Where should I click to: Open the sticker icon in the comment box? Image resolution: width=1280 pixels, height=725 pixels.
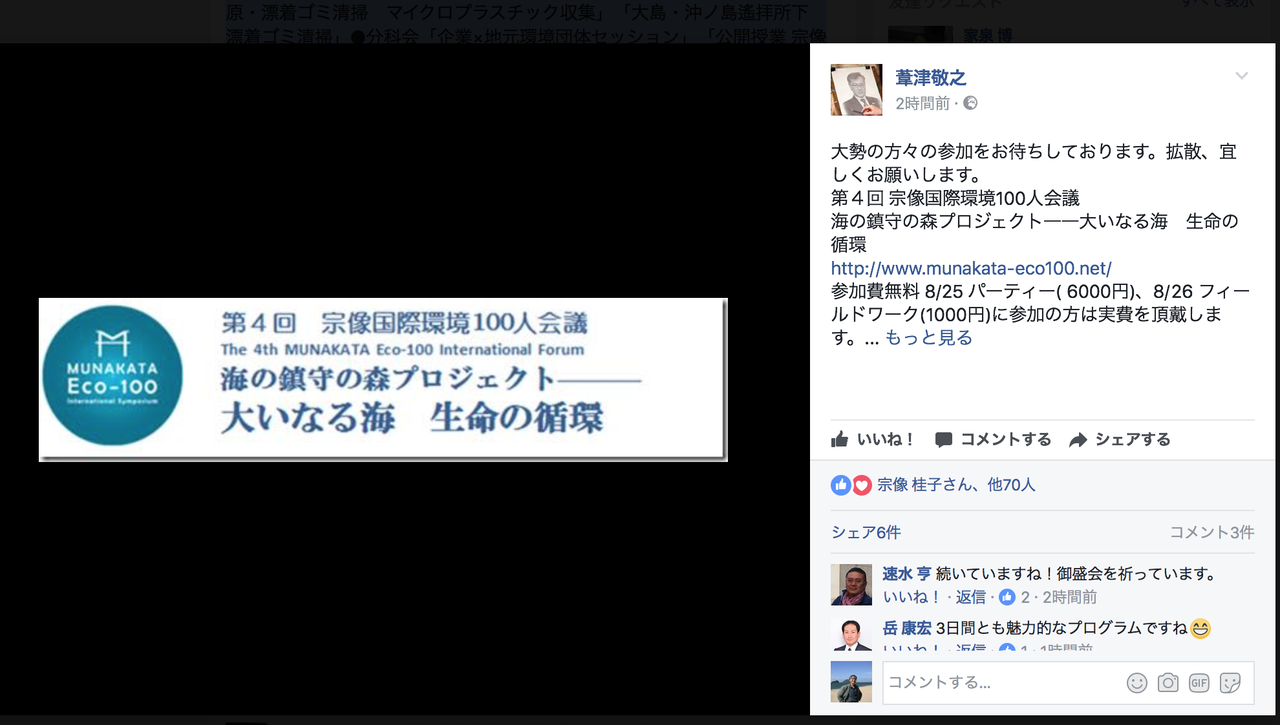pos(1230,683)
